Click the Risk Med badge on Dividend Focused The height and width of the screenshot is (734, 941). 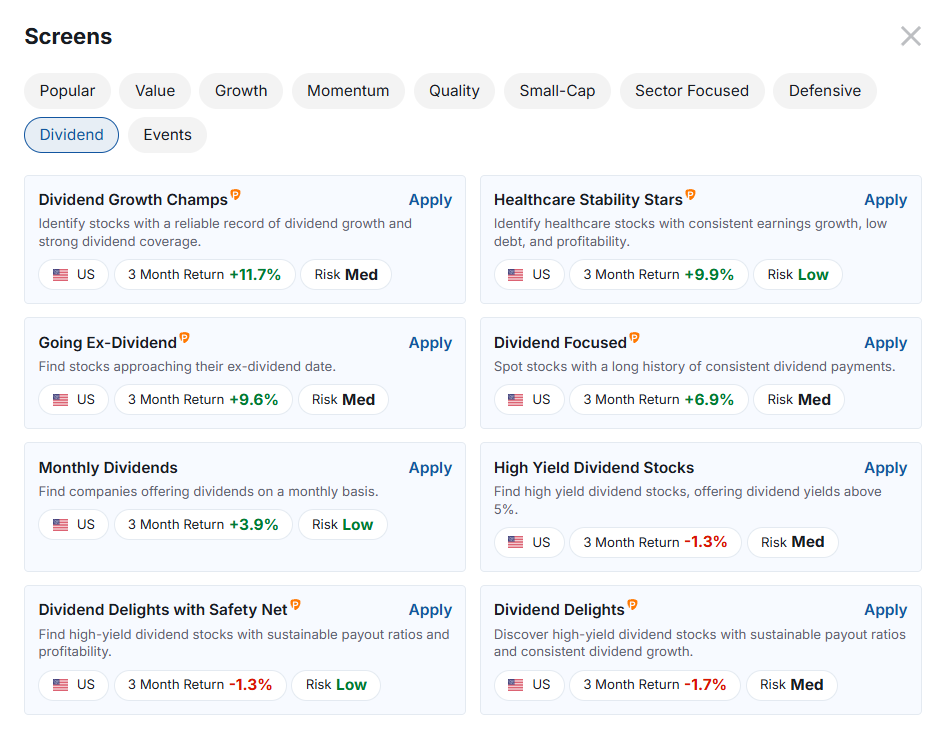[798, 399]
